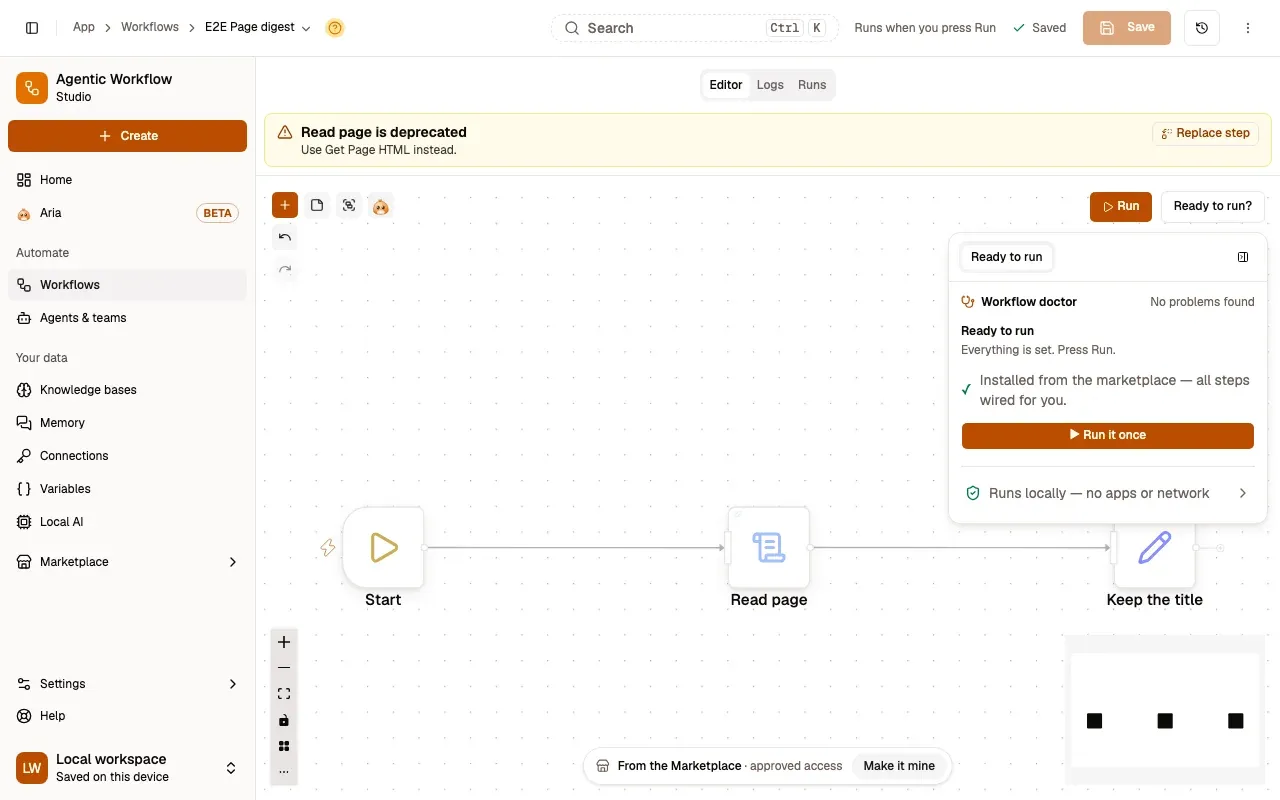
Task: Click the Create button
Action: tap(127, 136)
